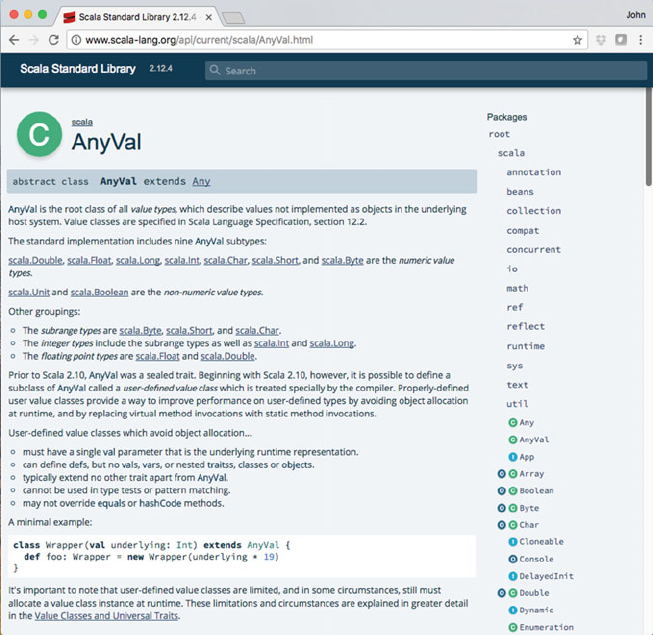Open the ref package
The width and height of the screenshot is (653, 635).
pyautogui.click(x=515, y=307)
